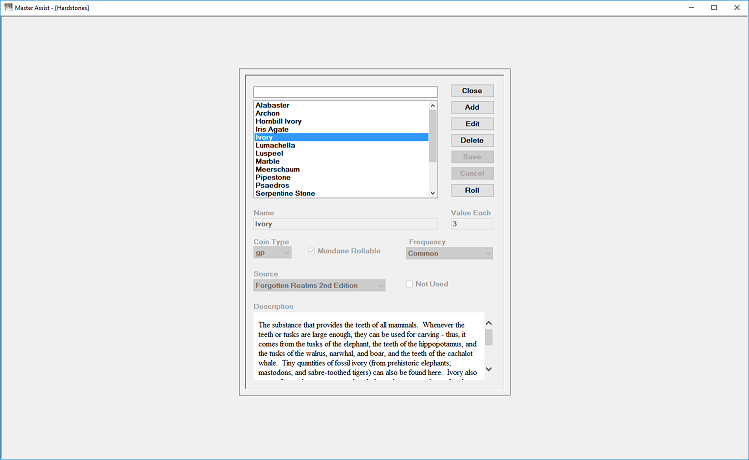749x460 pixels.
Task: Click the Master Assist app icon in title bar
Action: pos(8,7)
